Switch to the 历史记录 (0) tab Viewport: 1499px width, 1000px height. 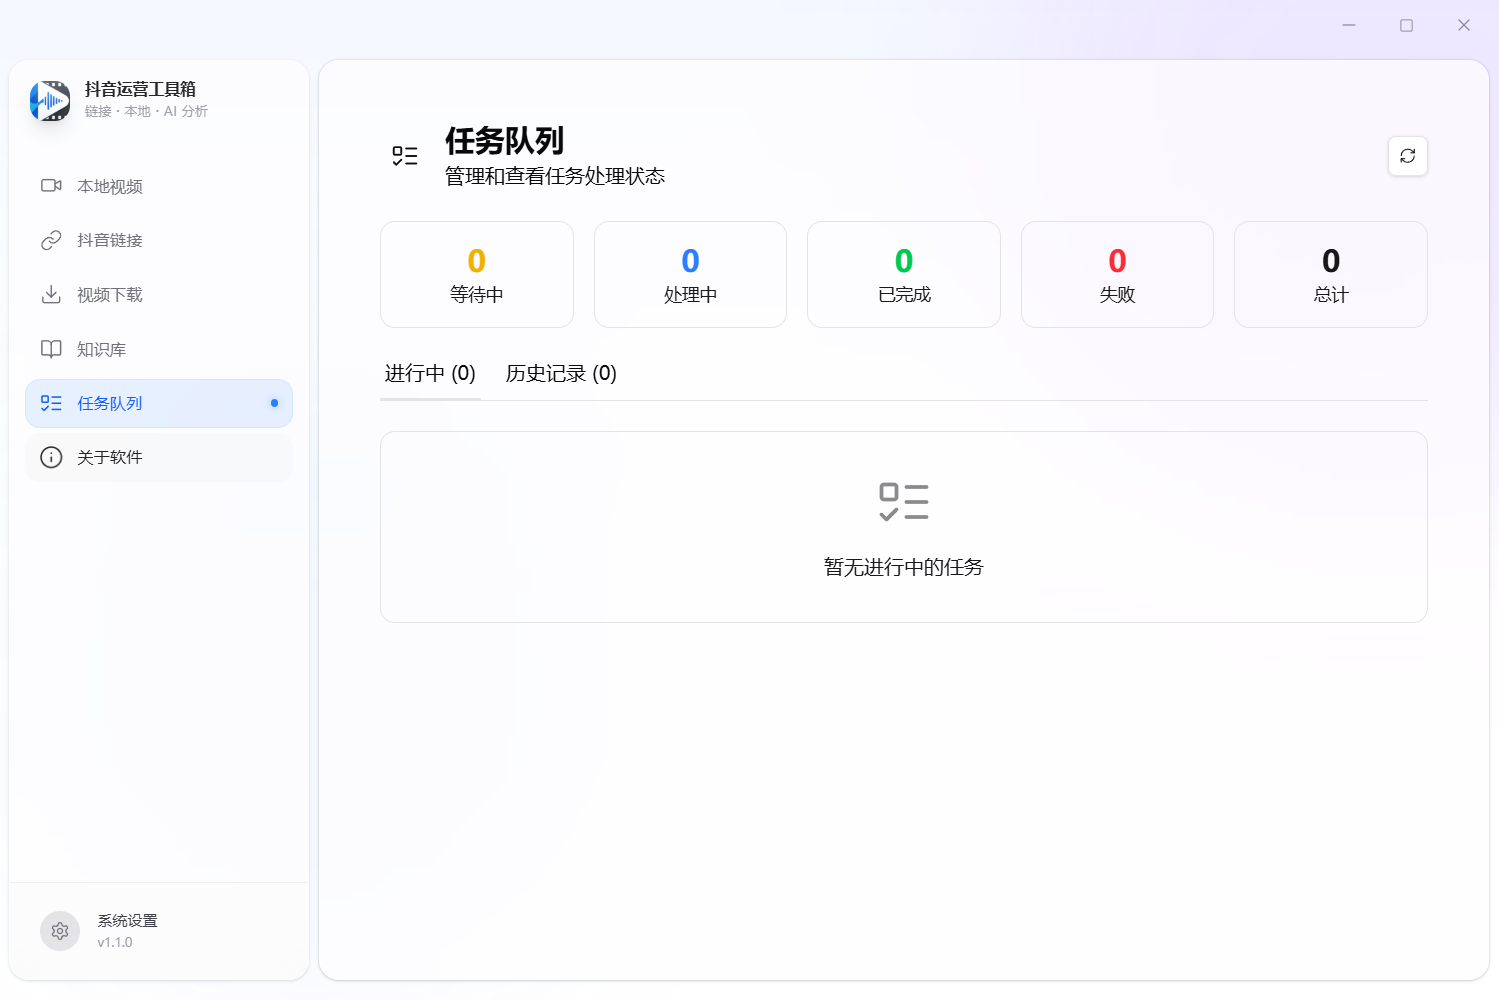pos(561,374)
